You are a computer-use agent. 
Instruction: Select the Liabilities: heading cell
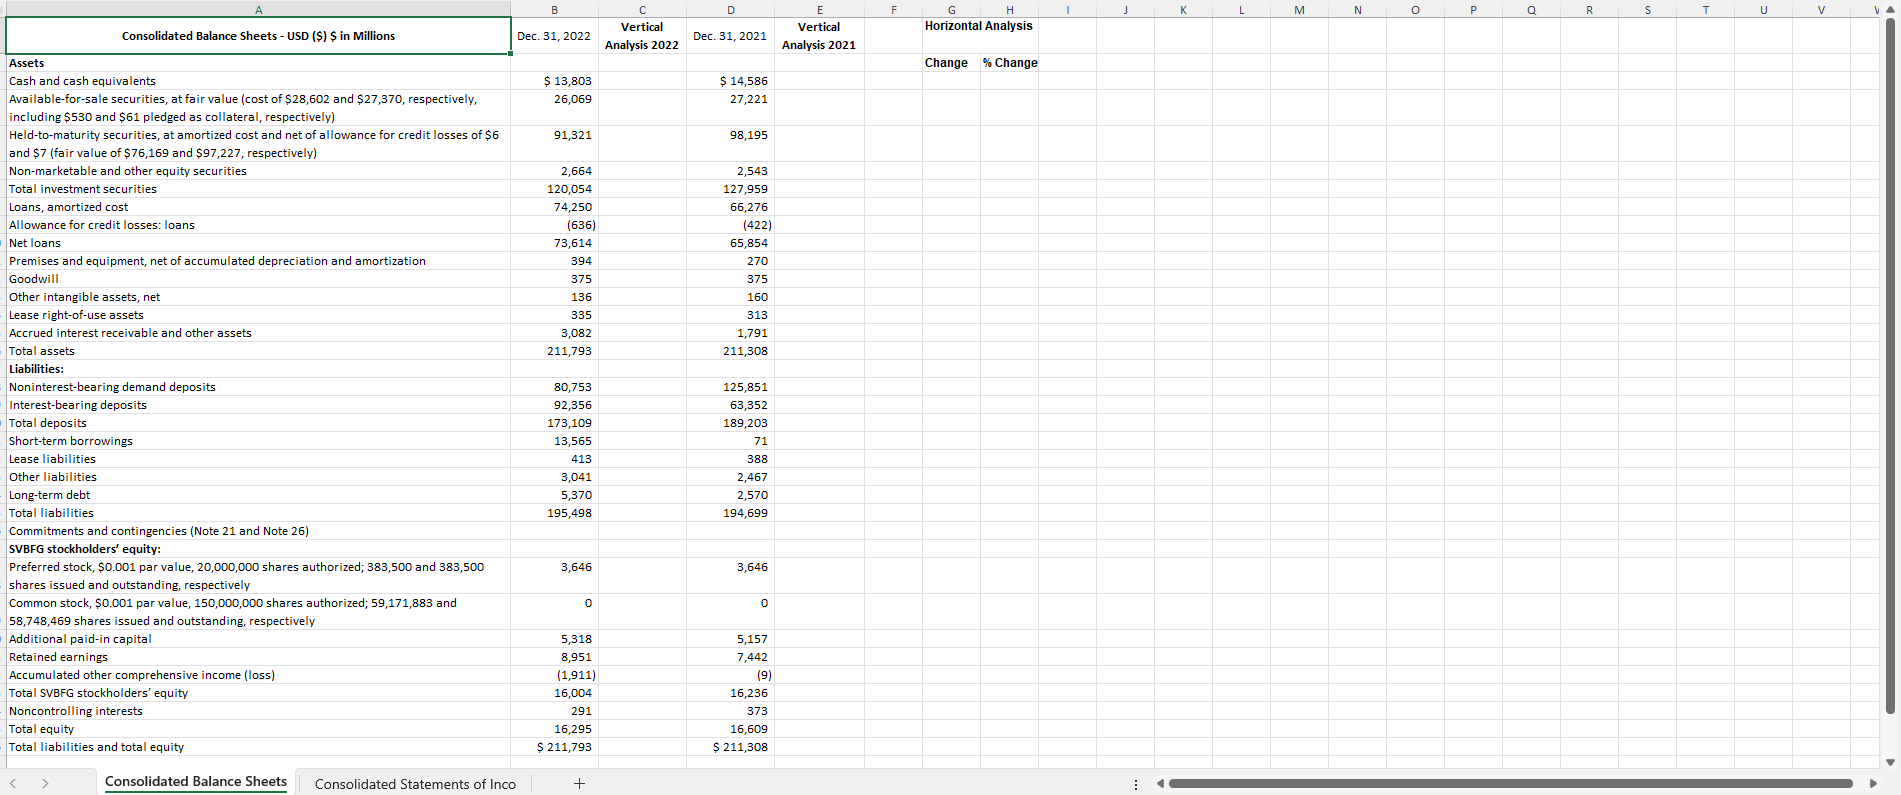pos(258,369)
